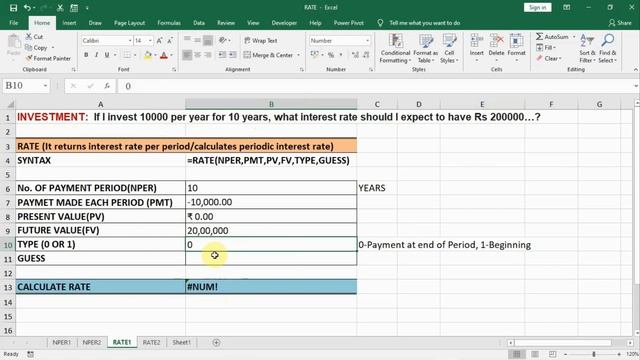
Task: Open the RATE2 sheet tab
Action: click(x=151, y=342)
